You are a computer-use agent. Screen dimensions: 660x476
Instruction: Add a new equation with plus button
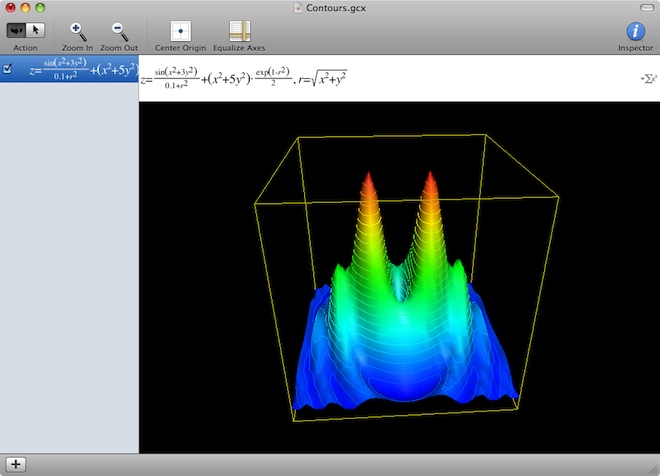[x=18, y=465]
